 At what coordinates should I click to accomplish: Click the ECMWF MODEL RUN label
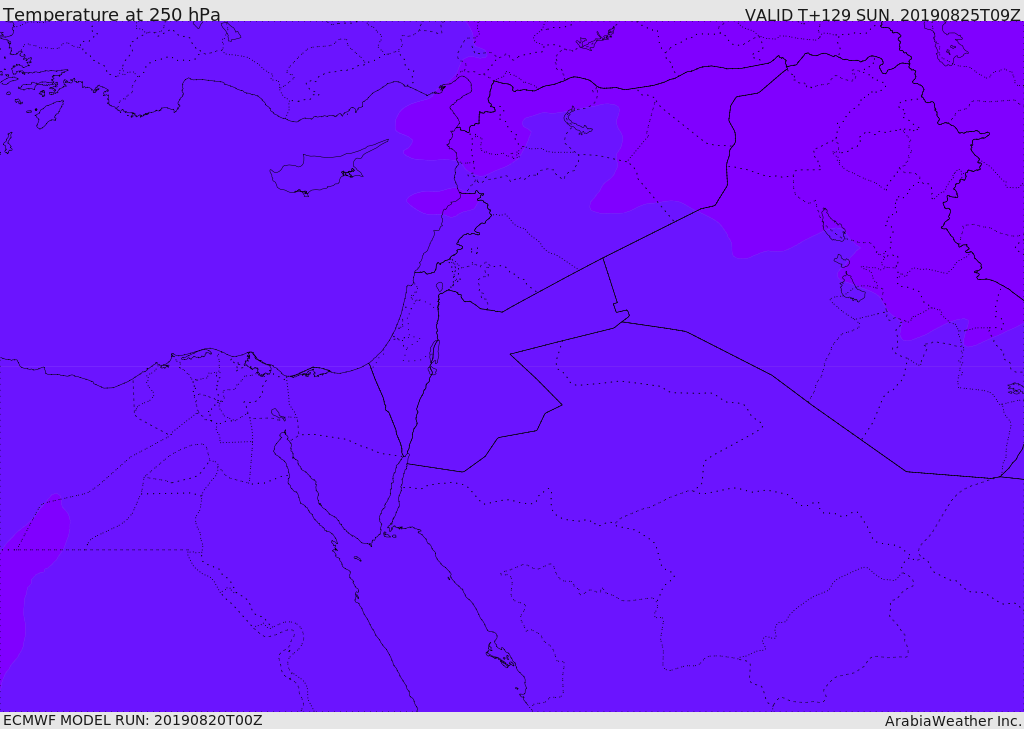click(133, 720)
